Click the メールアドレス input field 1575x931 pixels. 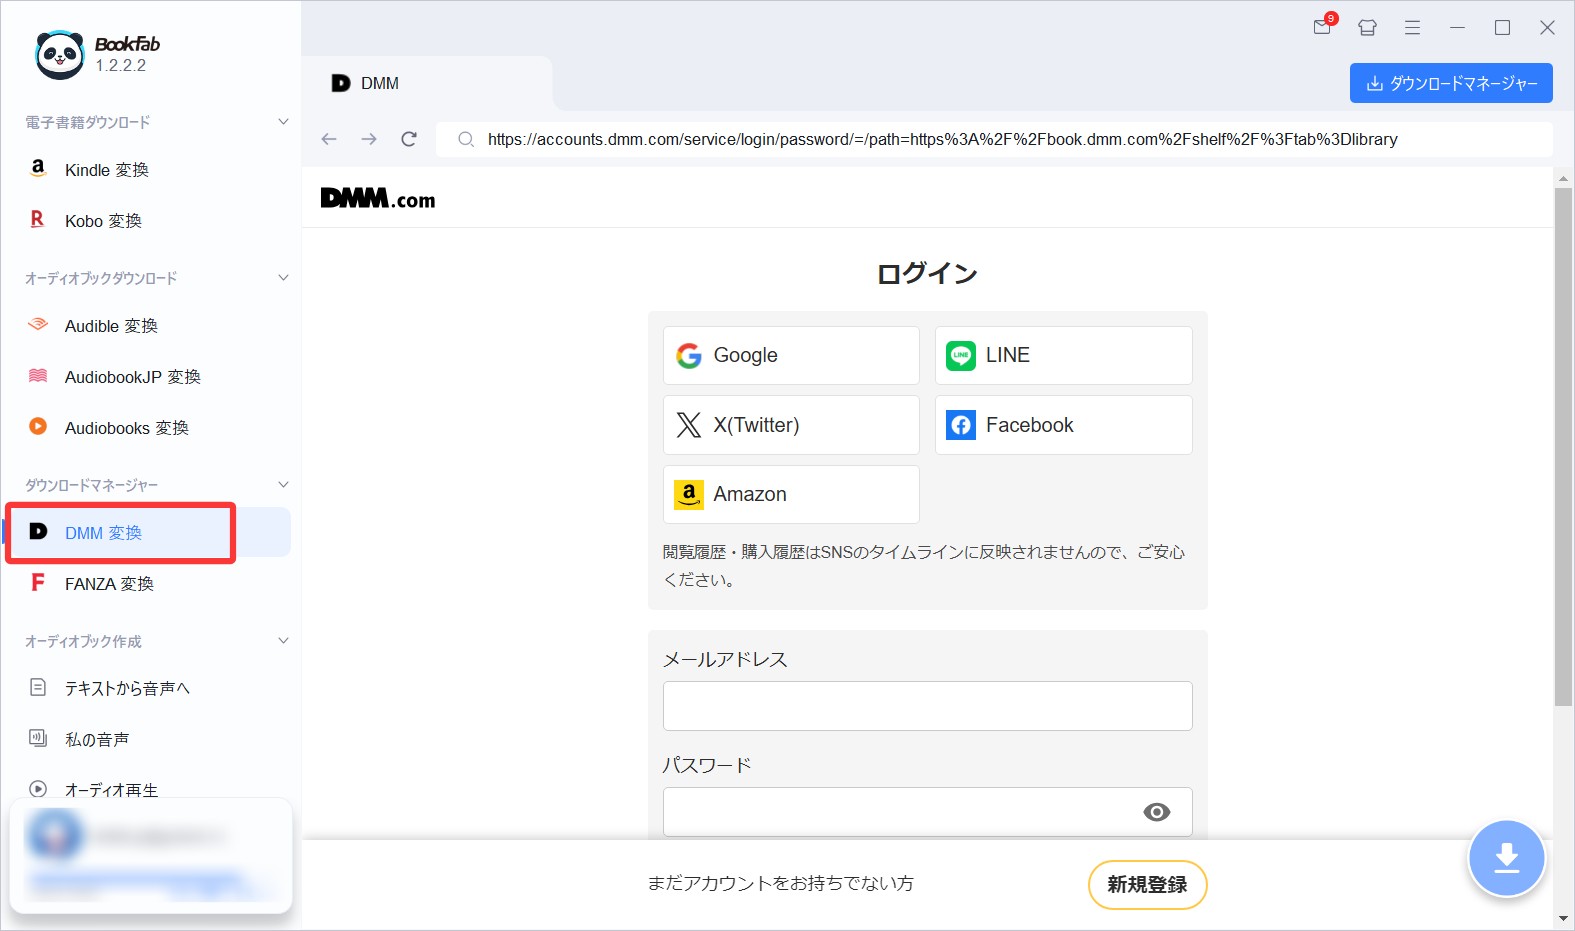coord(927,706)
